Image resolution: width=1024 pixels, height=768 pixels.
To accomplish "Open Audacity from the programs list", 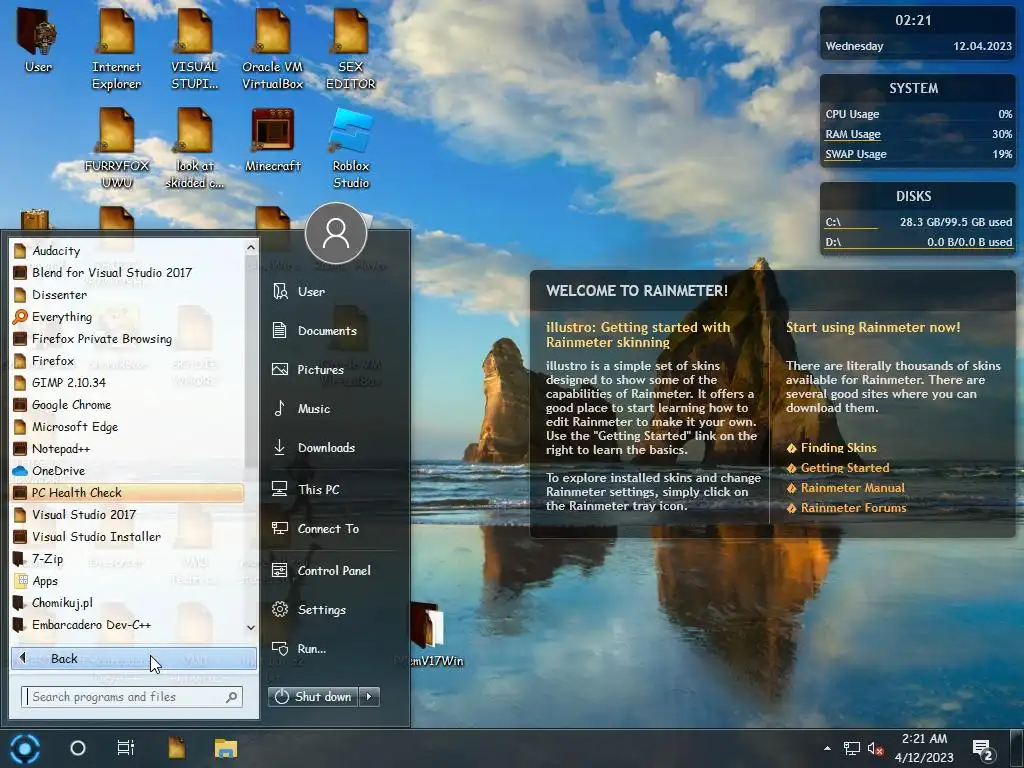I will [x=127, y=251].
